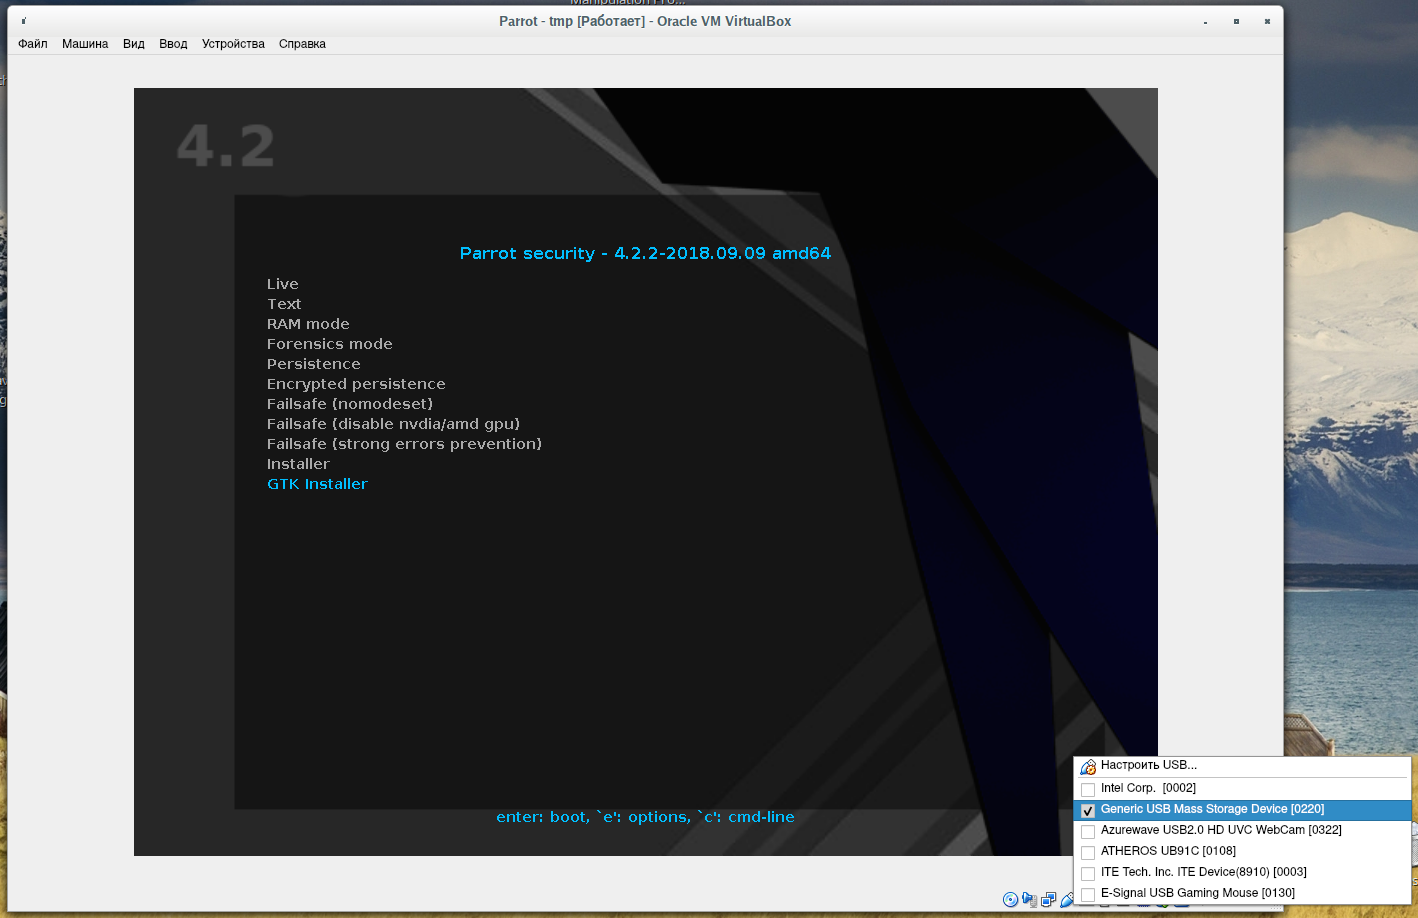Open the Машина menu
1418x918 pixels.
(x=85, y=44)
